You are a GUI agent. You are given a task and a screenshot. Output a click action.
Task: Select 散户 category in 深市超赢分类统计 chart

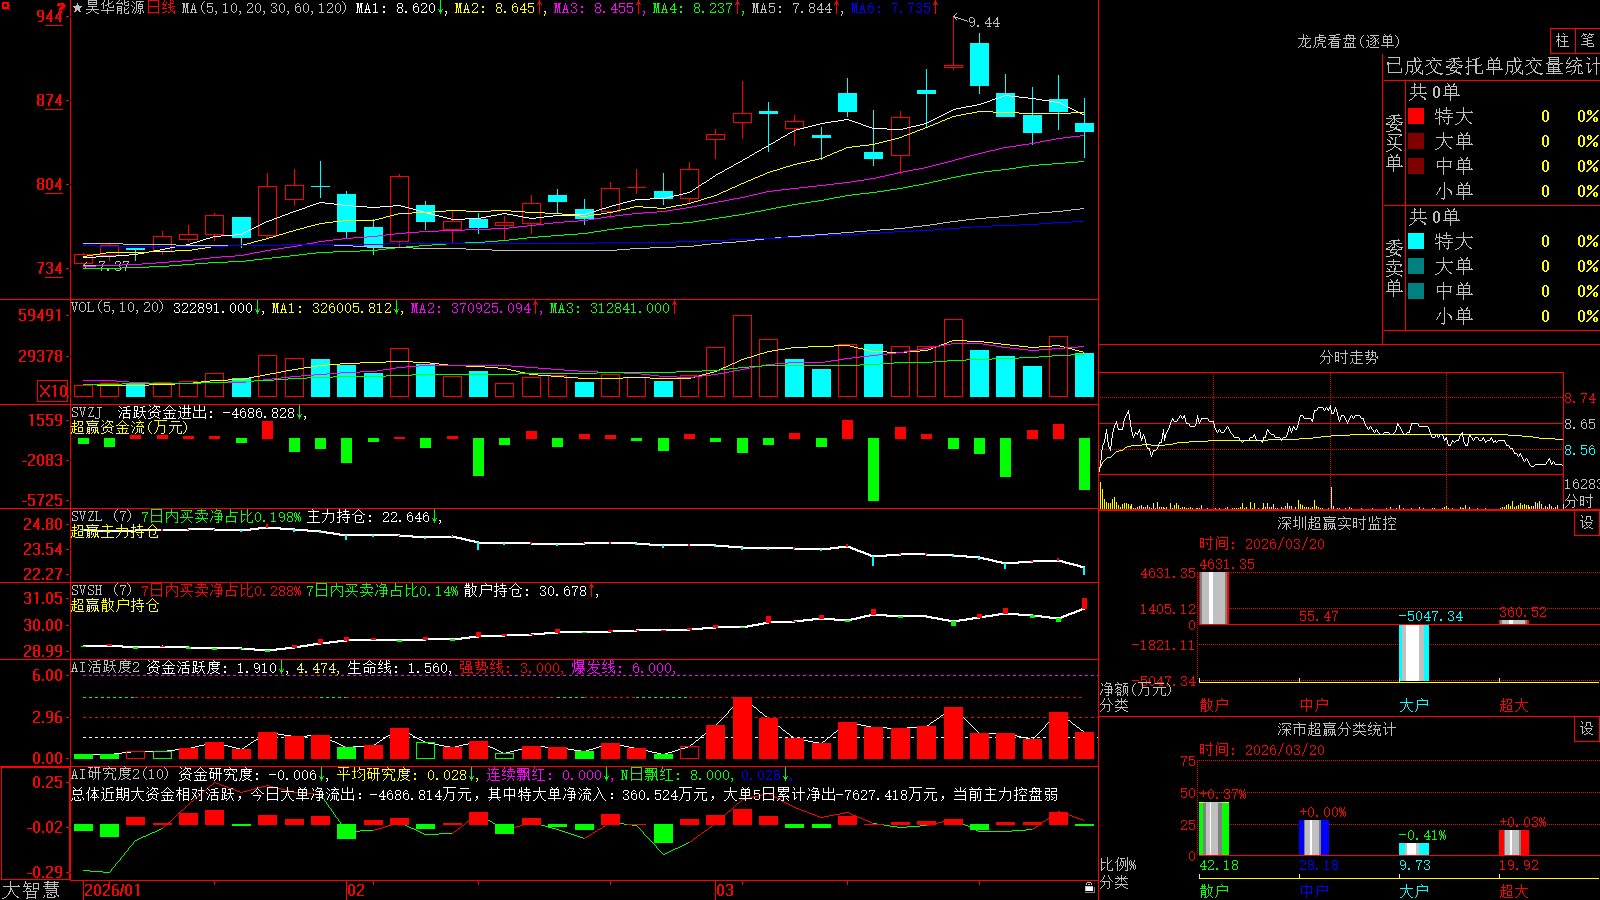click(x=1214, y=890)
